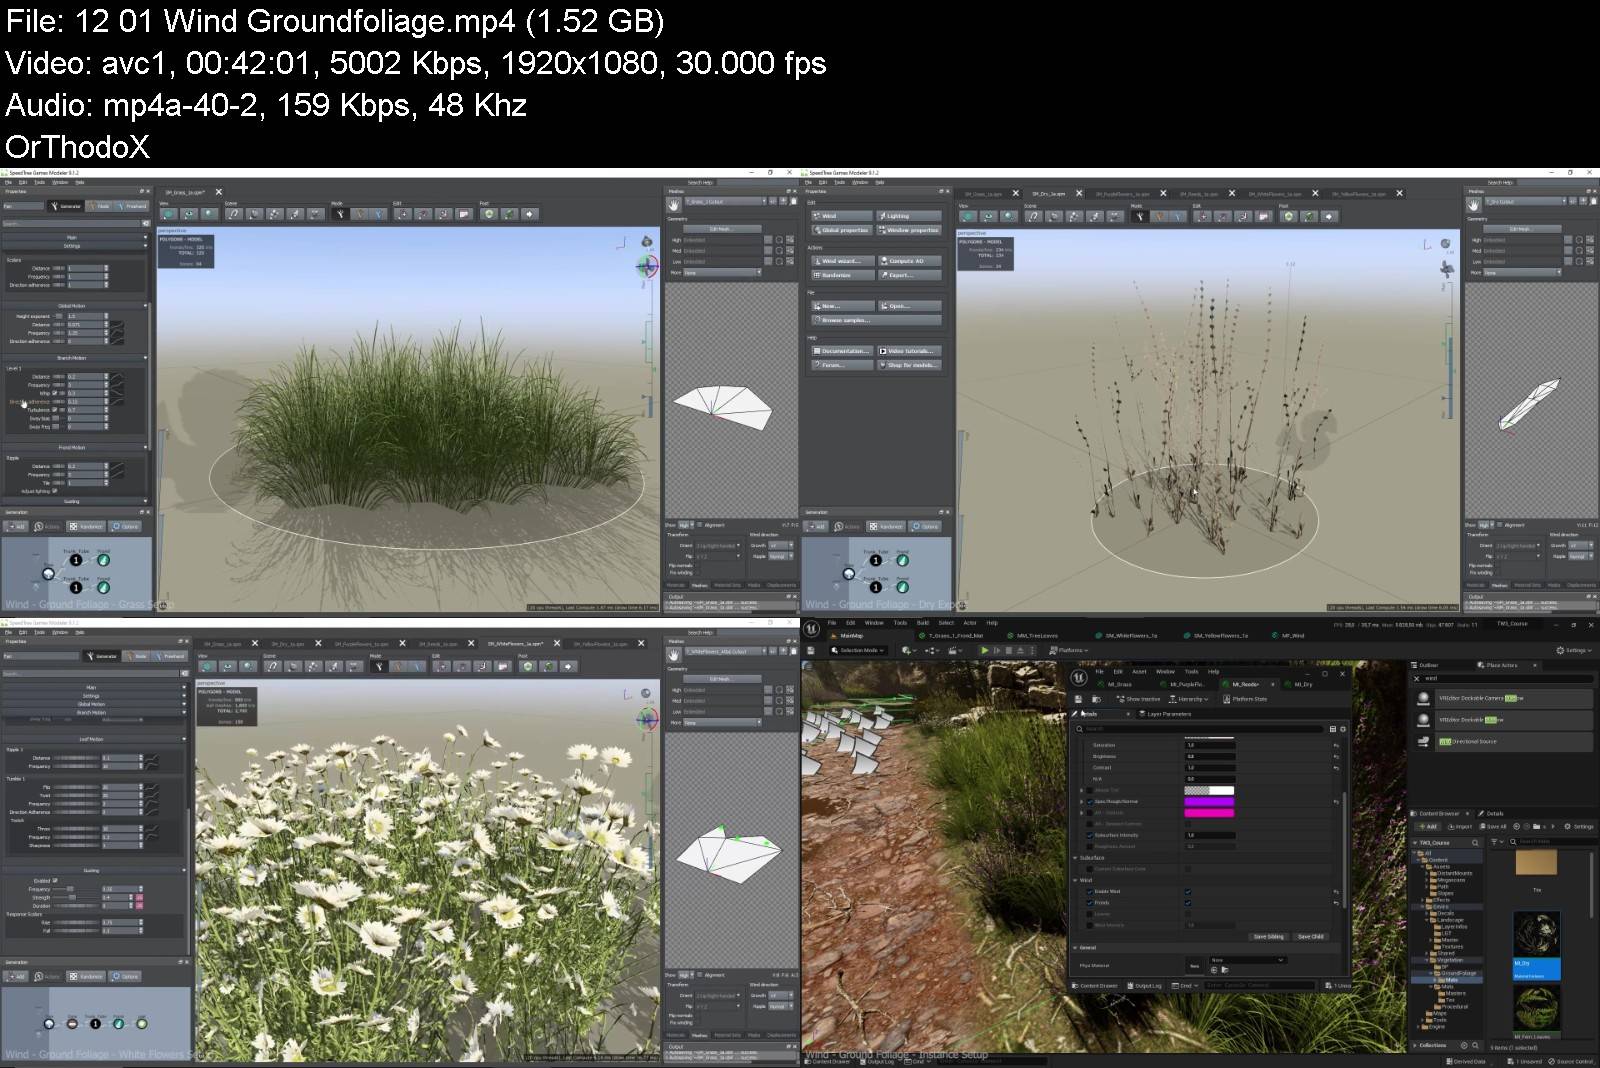Viewport: 1600px width, 1068px height.
Task: Click Browse samples button in dry plant window
Action: [876, 320]
